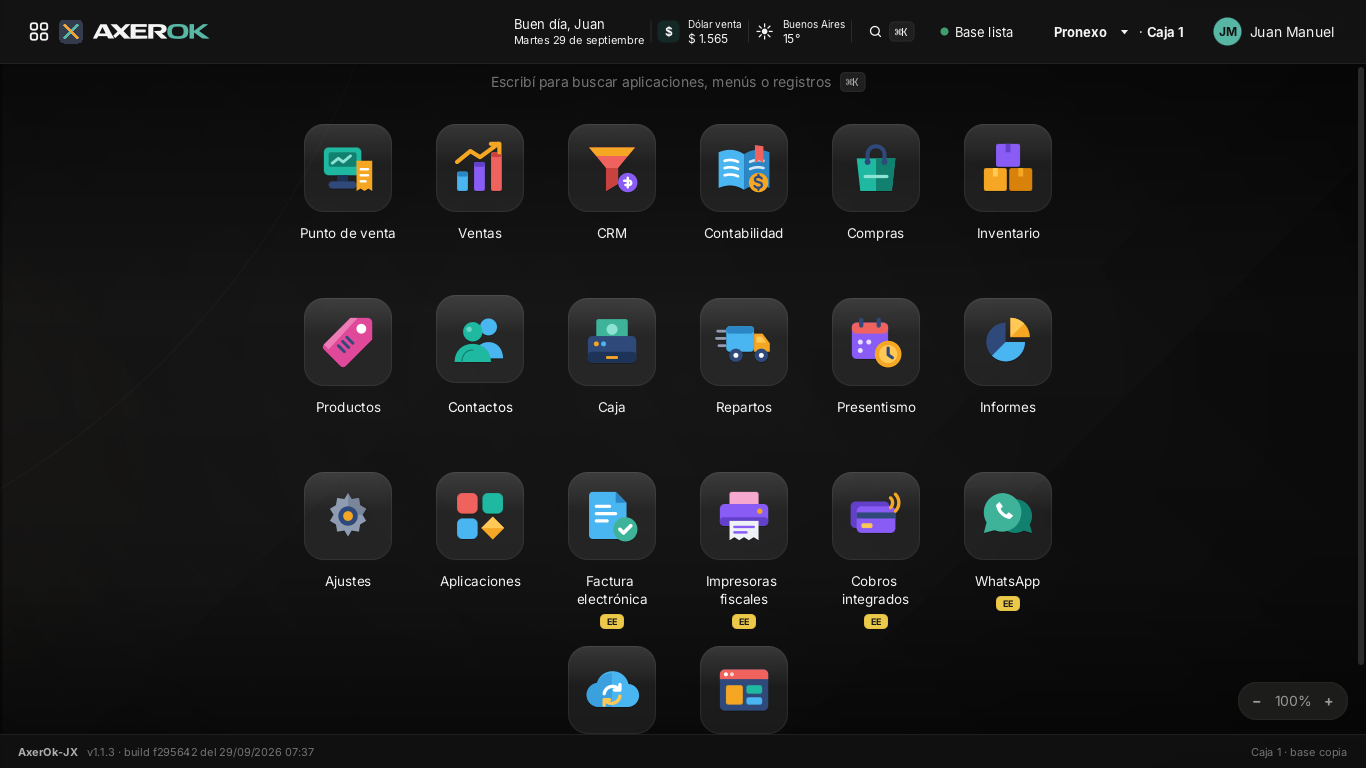This screenshot has height=768, width=1366.
Task: Expand the Pronexo company dropdown
Action: (x=1091, y=32)
